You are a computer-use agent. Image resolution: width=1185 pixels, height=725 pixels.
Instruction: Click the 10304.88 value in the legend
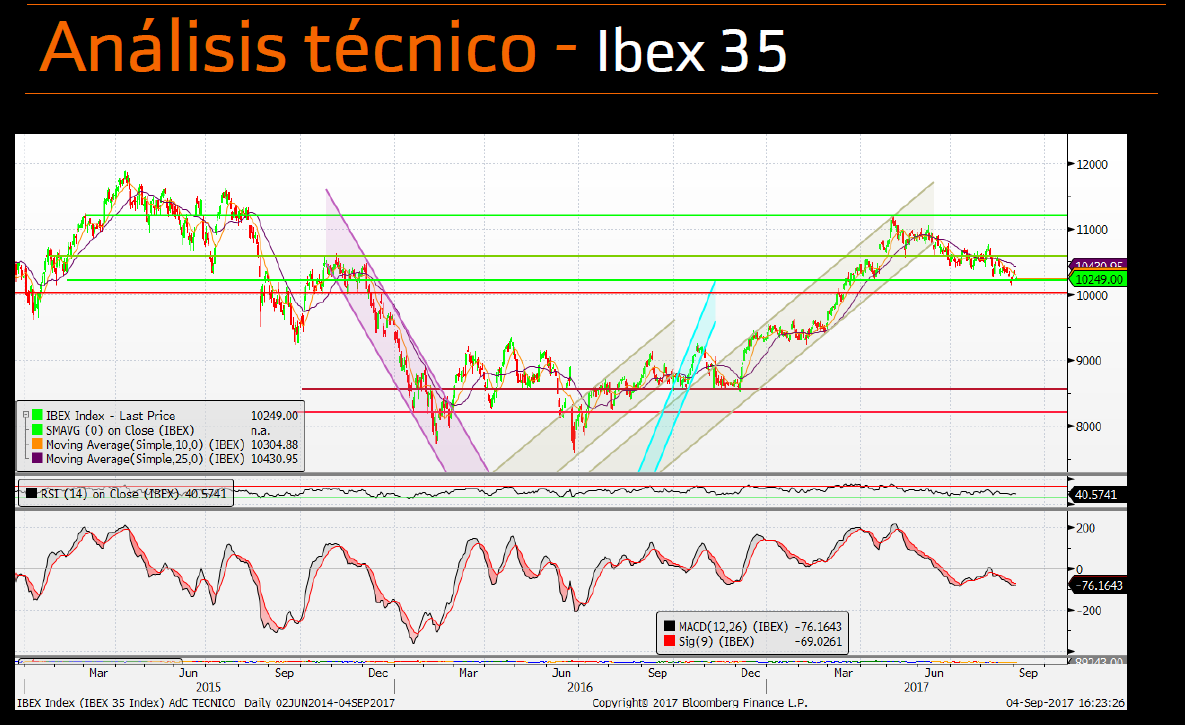(x=274, y=445)
